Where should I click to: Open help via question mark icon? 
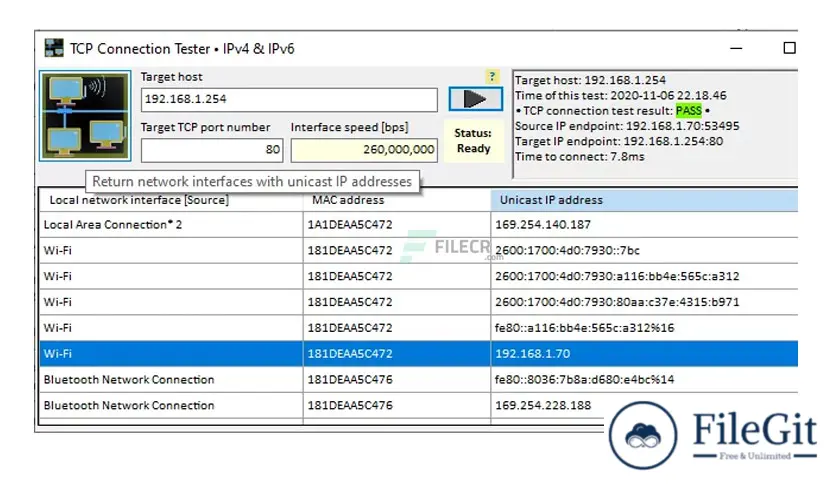[x=492, y=76]
